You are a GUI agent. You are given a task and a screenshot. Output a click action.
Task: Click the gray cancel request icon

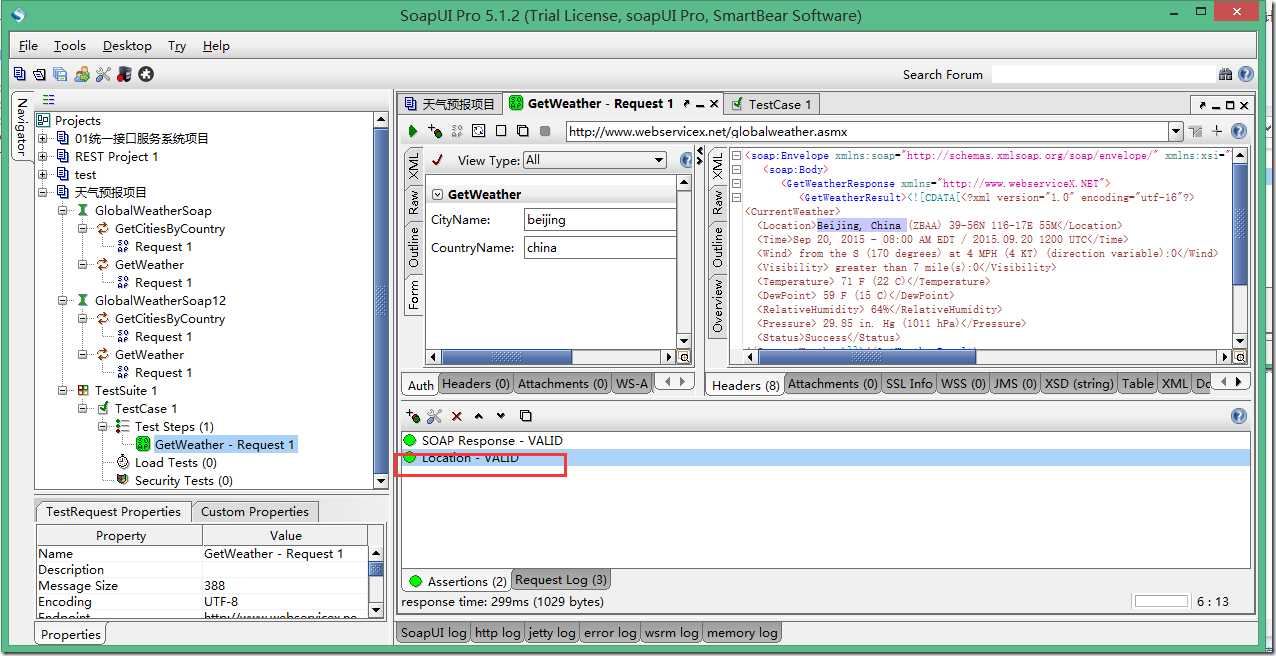(545, 131)
